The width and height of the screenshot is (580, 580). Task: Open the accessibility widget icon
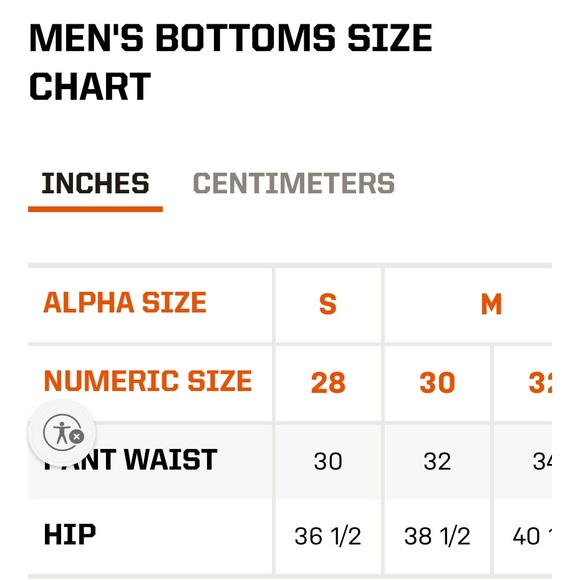(62, 432)
